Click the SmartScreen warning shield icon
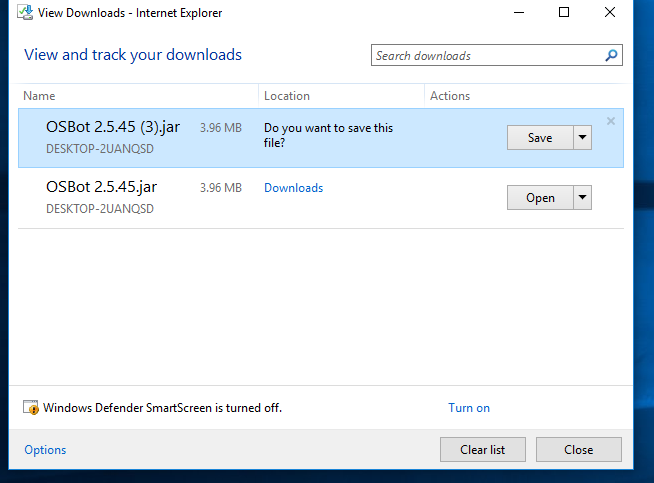 coord(31,408)
